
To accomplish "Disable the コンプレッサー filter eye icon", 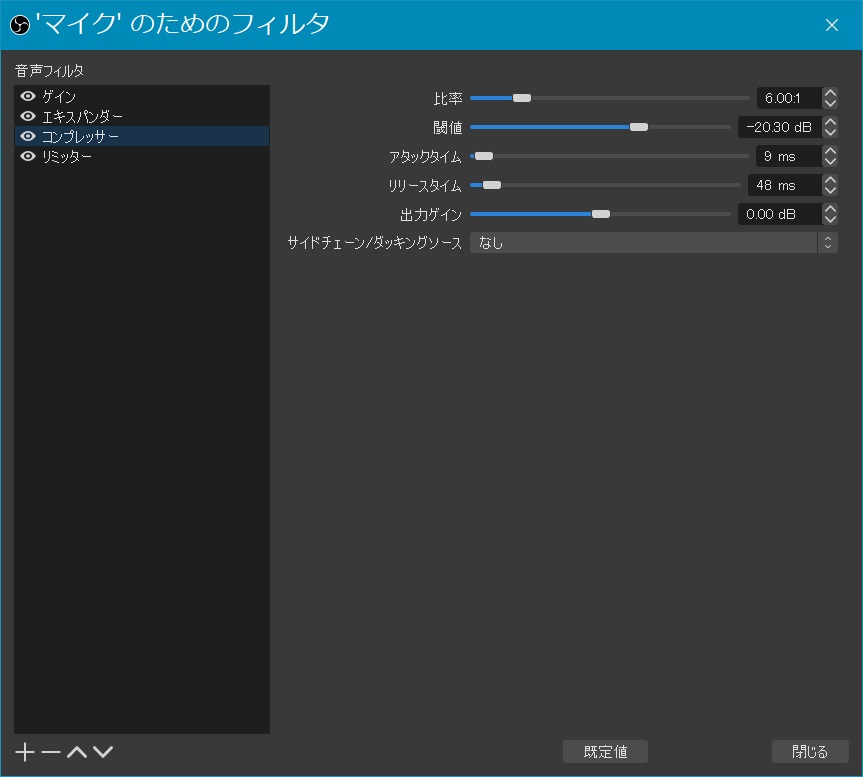I will (x=28, y=137).
